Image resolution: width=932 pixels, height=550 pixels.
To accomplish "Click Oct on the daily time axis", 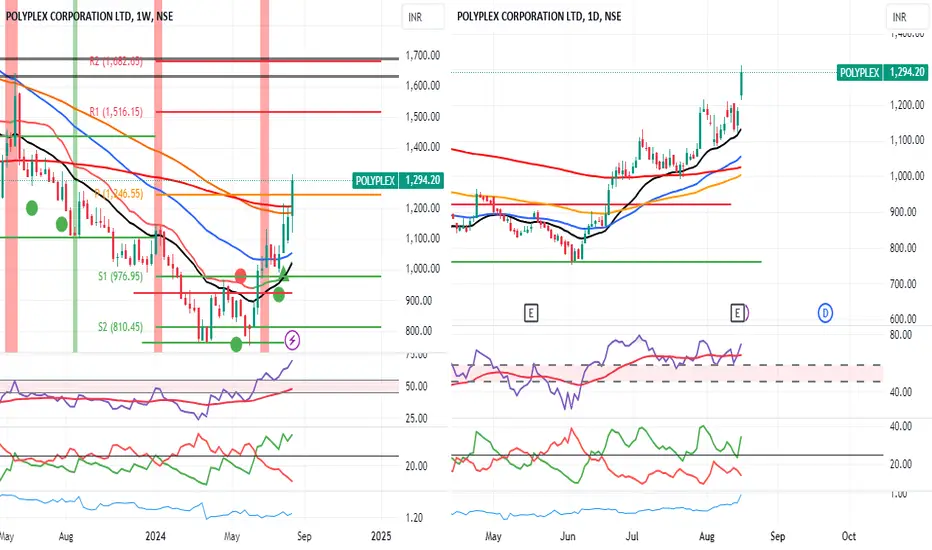I will click(849, 536).
